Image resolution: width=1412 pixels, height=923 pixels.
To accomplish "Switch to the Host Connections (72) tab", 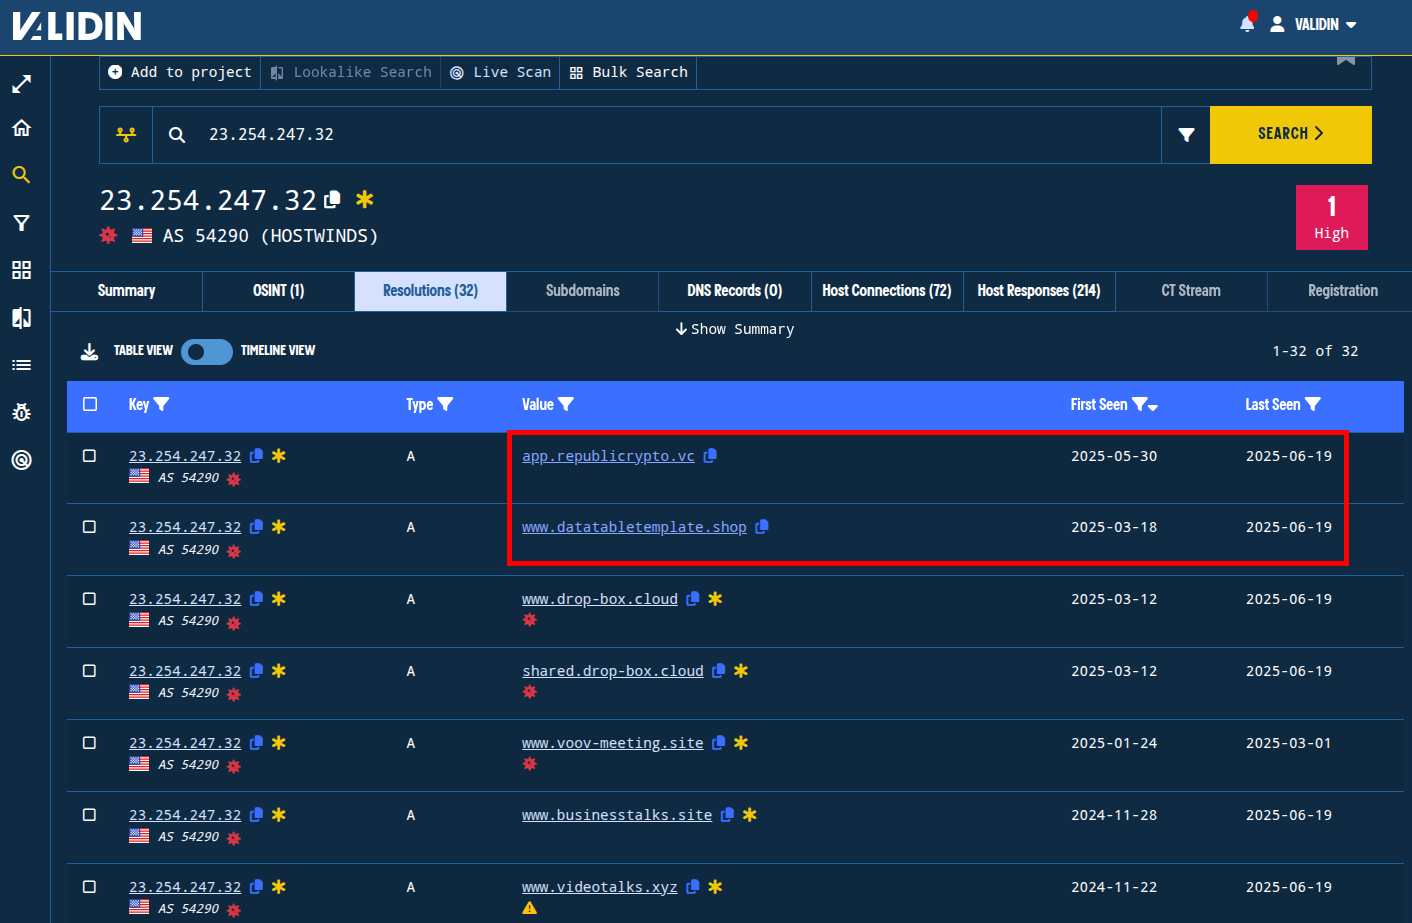I will tap(886, 291).
